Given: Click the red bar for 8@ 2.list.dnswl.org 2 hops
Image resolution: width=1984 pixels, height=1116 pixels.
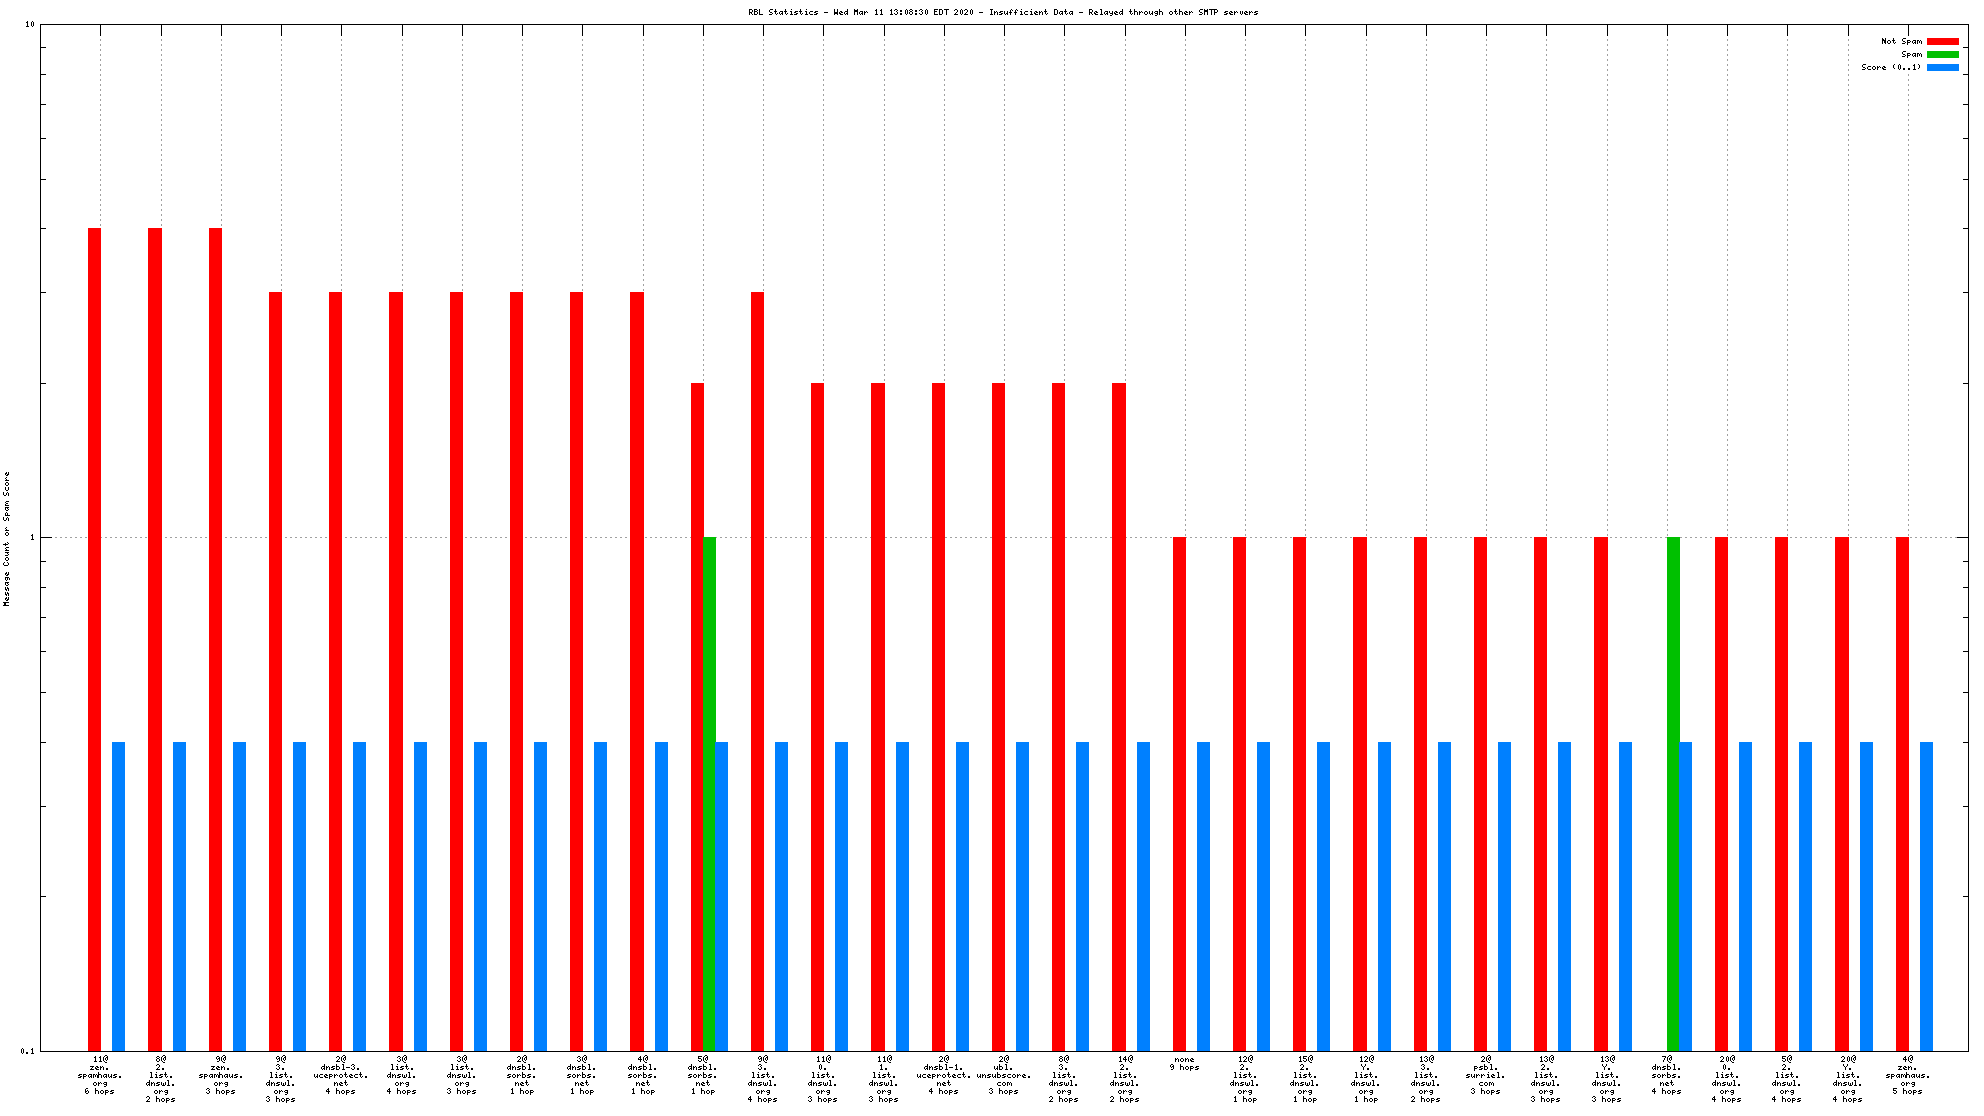Looking at the screenshot, I should coord(155,640).
